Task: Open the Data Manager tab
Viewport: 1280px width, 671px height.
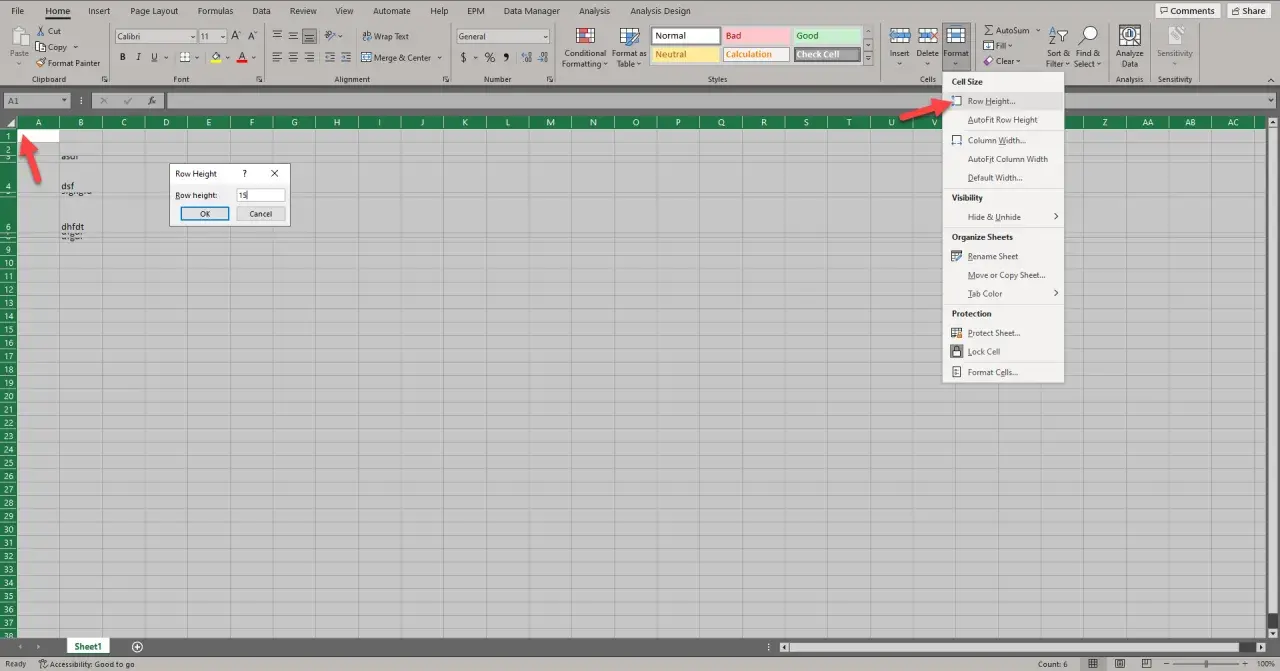Action: coord(531,11)
